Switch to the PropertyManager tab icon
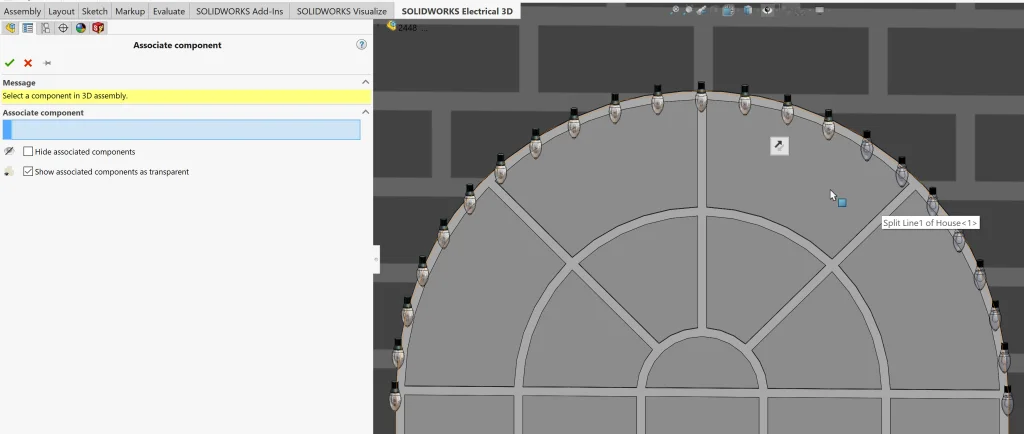1024x434 pixels. (28, 28)
